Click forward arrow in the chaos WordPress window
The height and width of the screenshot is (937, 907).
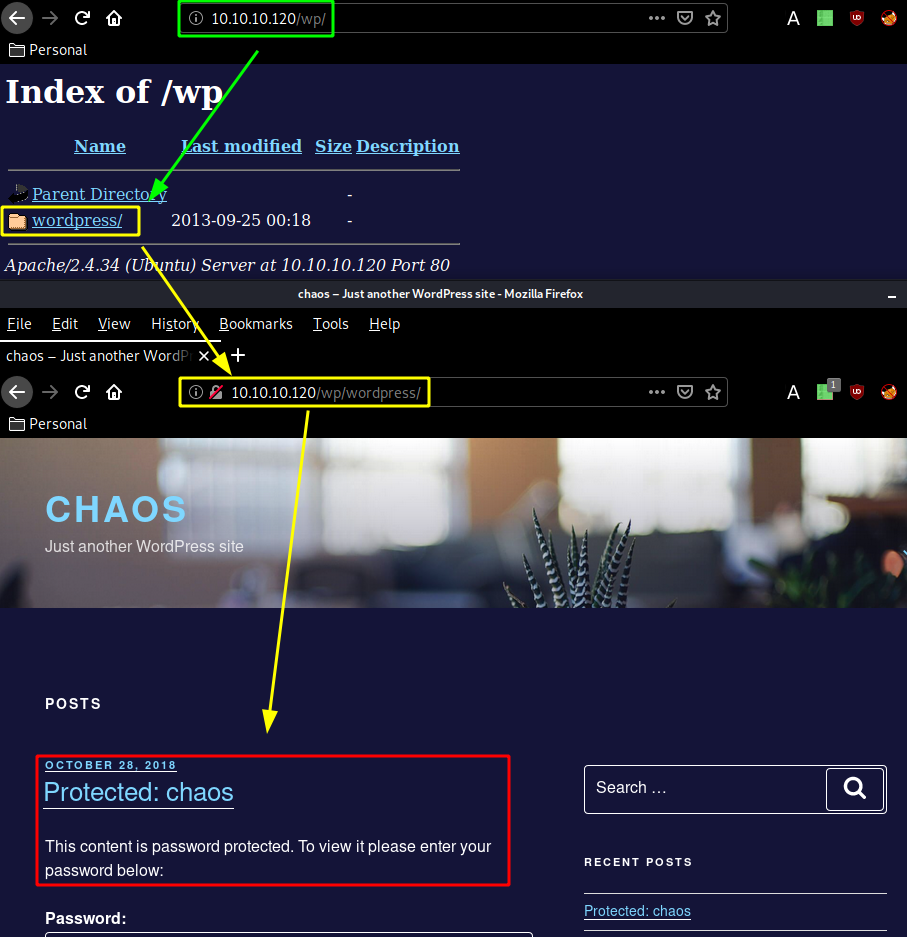click(x=50, y=393)
